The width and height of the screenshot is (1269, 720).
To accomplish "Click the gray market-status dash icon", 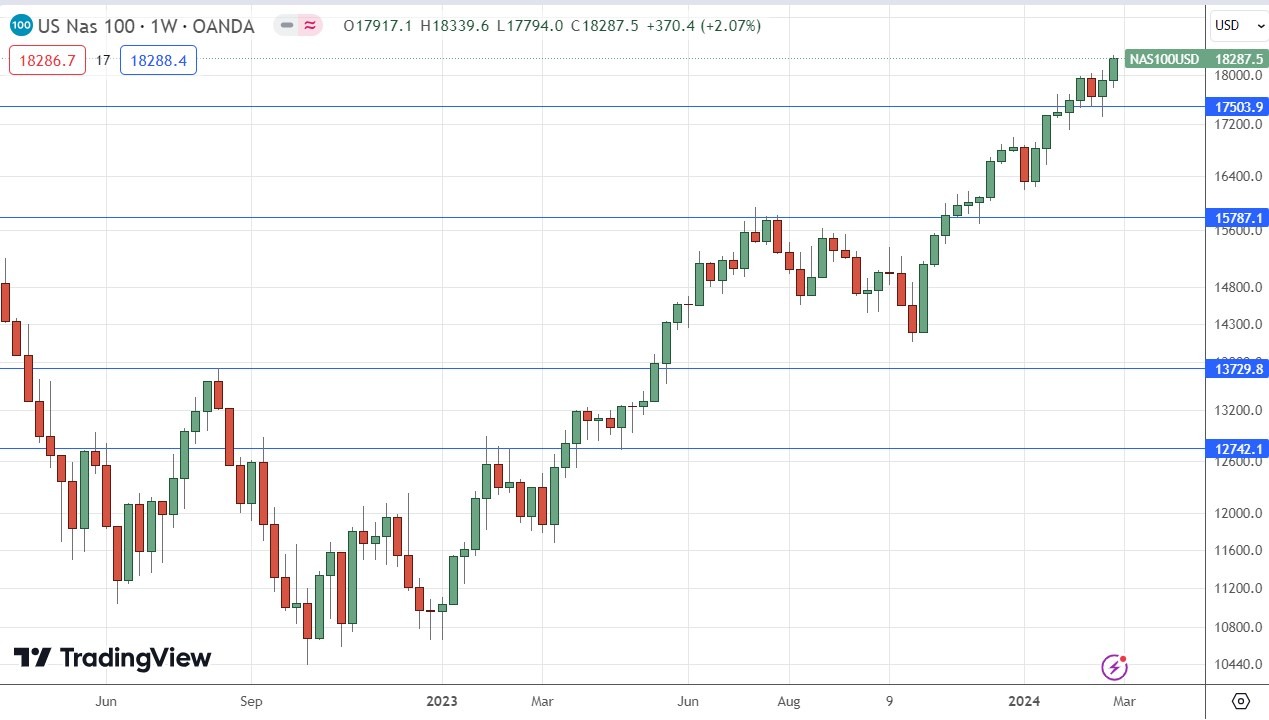I will coord(288,27).
